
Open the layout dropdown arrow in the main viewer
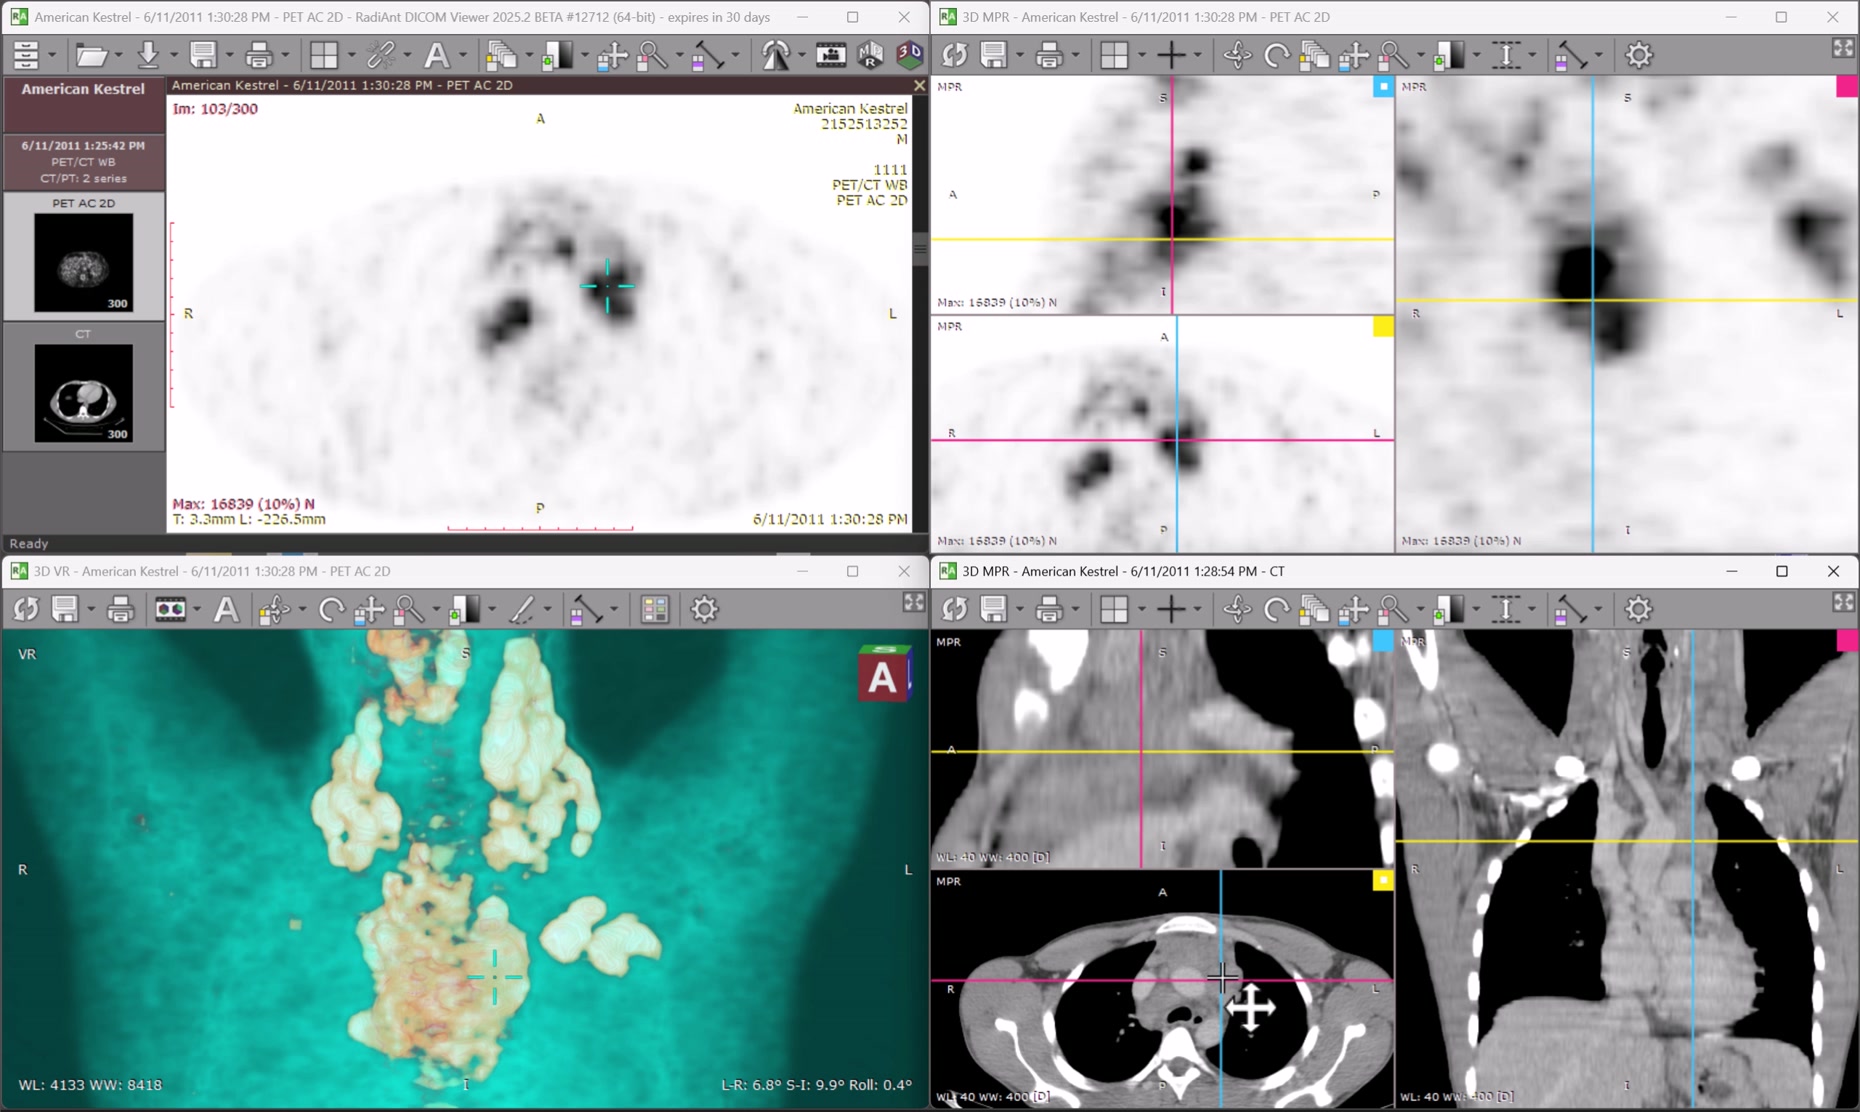[350, 56]
